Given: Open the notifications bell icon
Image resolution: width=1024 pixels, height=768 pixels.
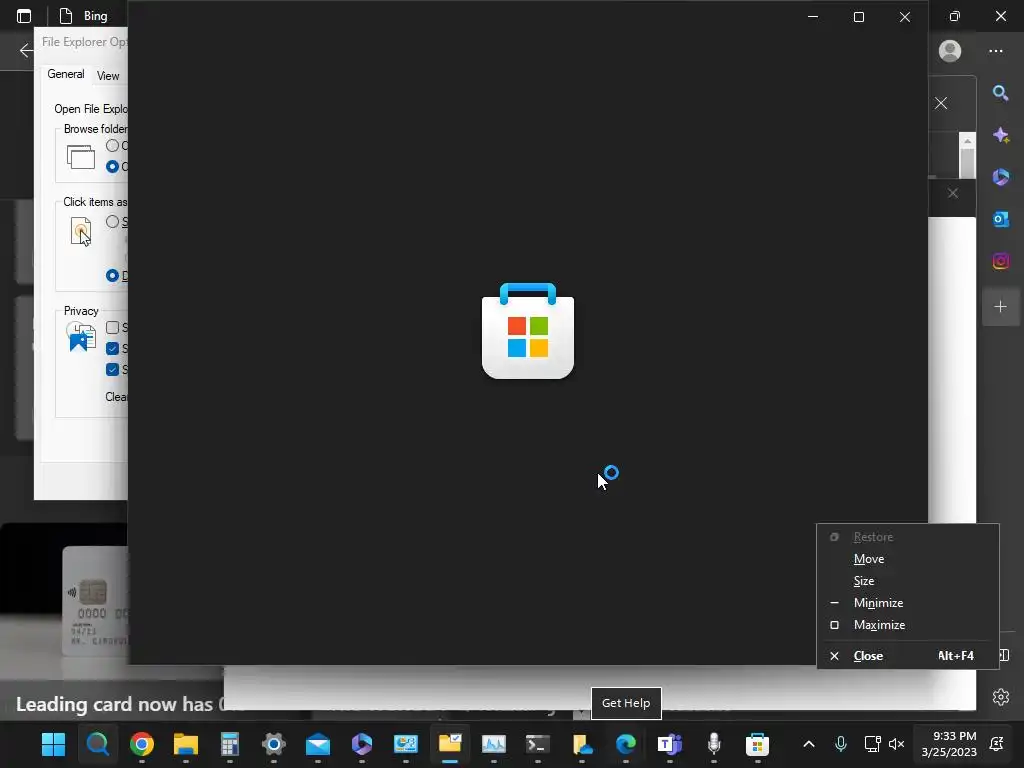Looking at the screenshot, I should click(x=997, y=744).
